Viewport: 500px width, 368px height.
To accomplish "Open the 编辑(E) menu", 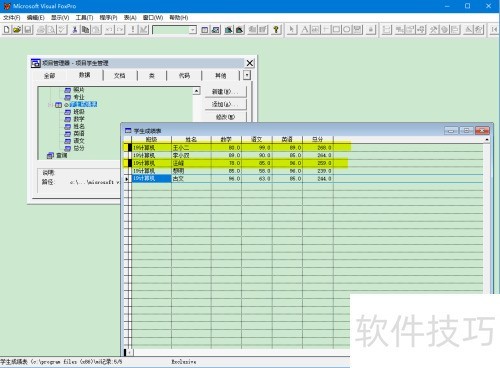I will pyautogui.click(x=36, y=17).
